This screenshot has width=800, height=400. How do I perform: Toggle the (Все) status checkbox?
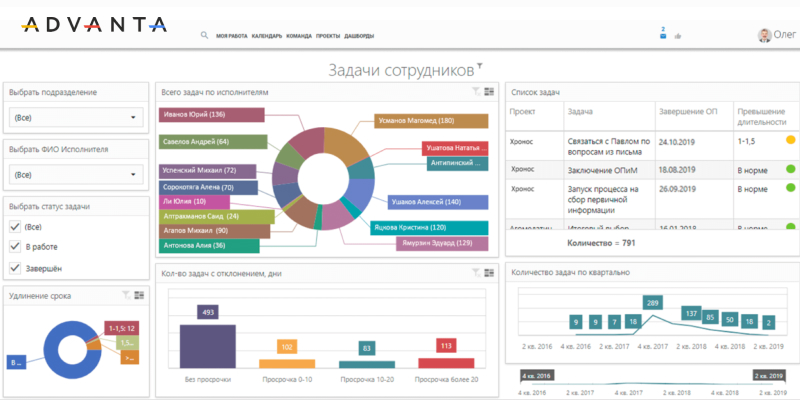[x=15, y=227]
